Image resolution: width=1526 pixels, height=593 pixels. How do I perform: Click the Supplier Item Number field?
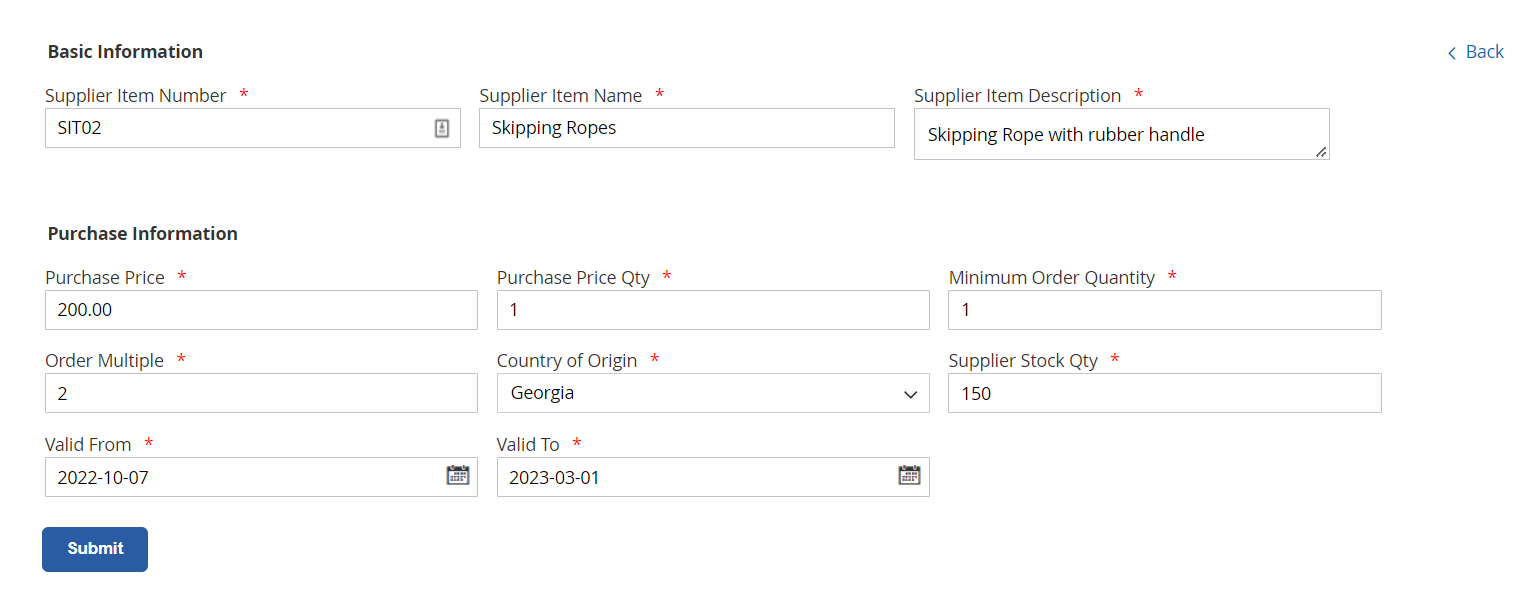tap(235, 128)
